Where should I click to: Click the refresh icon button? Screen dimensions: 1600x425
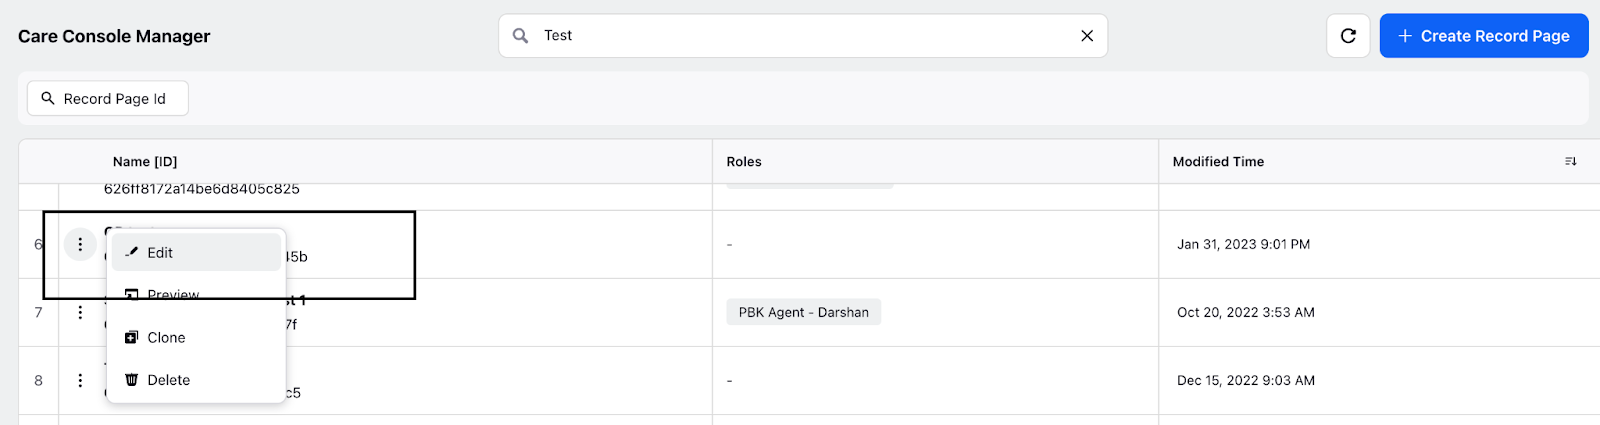coord(1348,36)
